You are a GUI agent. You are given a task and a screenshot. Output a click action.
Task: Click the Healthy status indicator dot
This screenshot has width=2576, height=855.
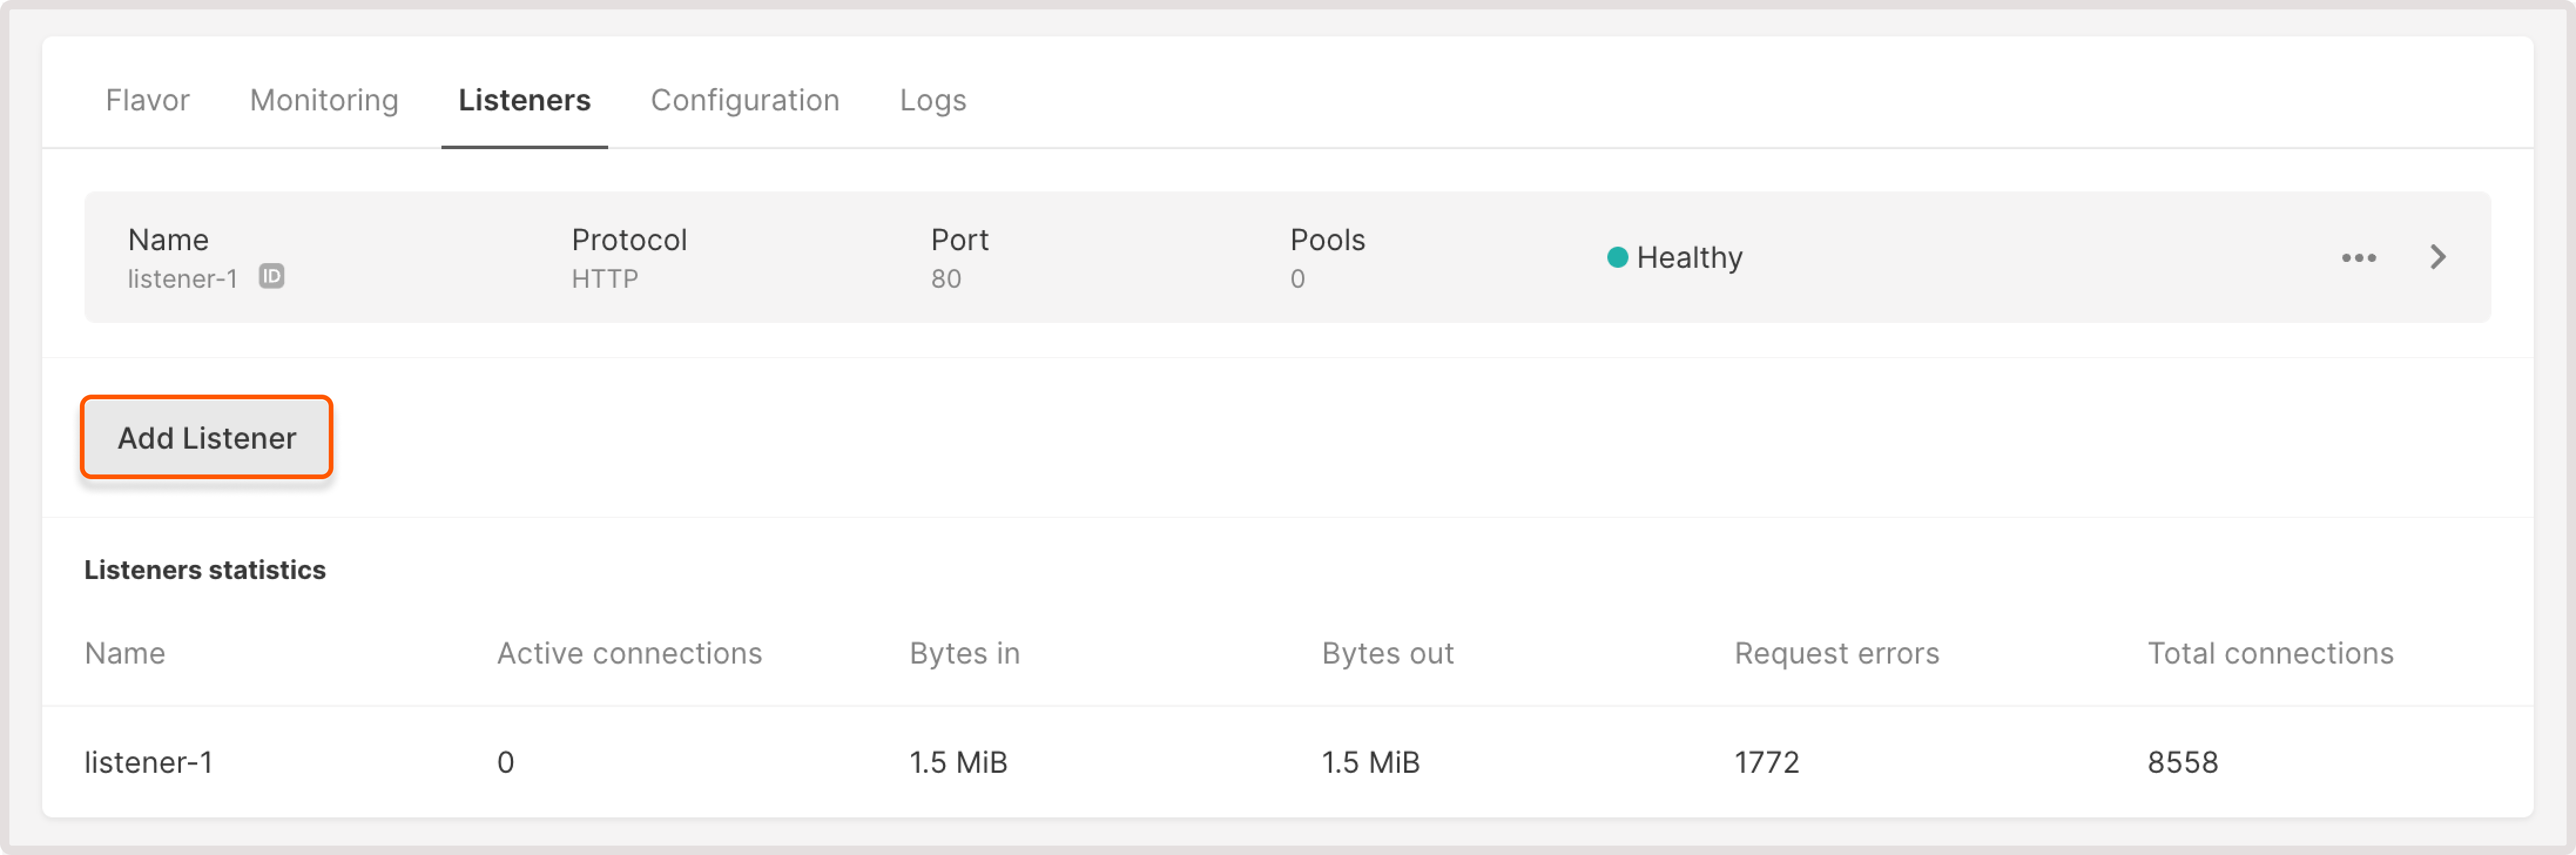point(1617,257)
